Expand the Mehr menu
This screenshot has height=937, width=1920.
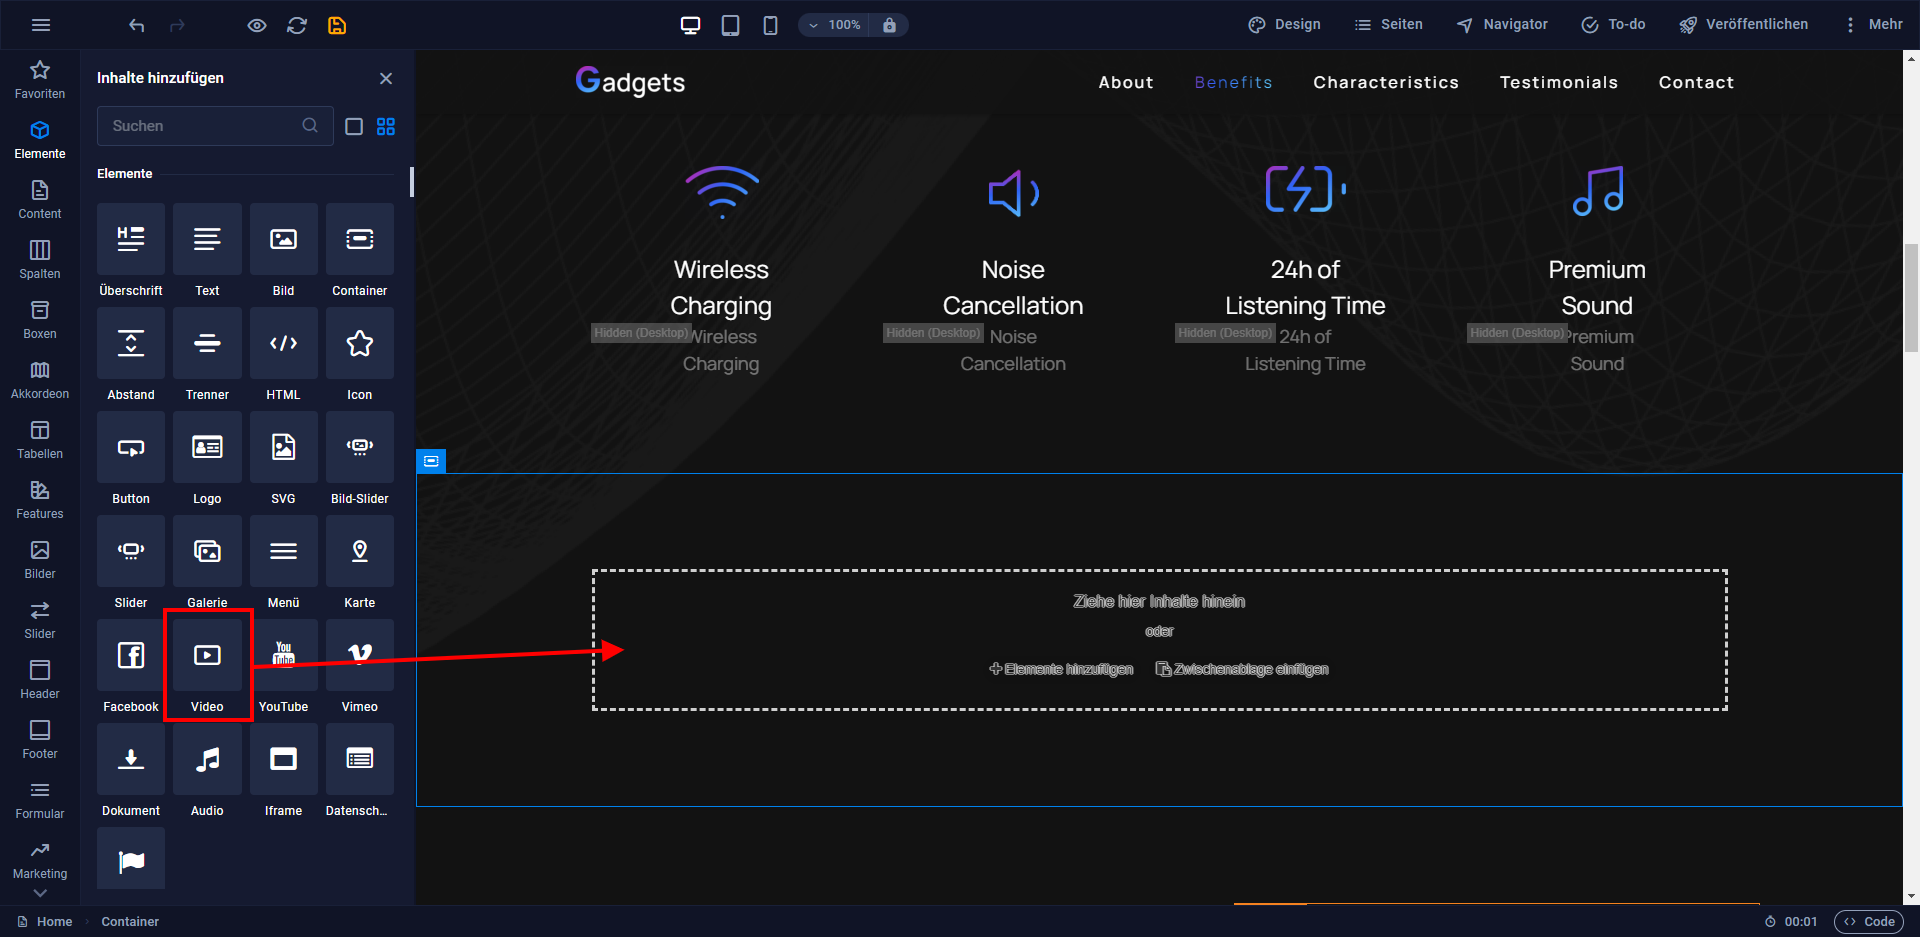(1873, 25)
